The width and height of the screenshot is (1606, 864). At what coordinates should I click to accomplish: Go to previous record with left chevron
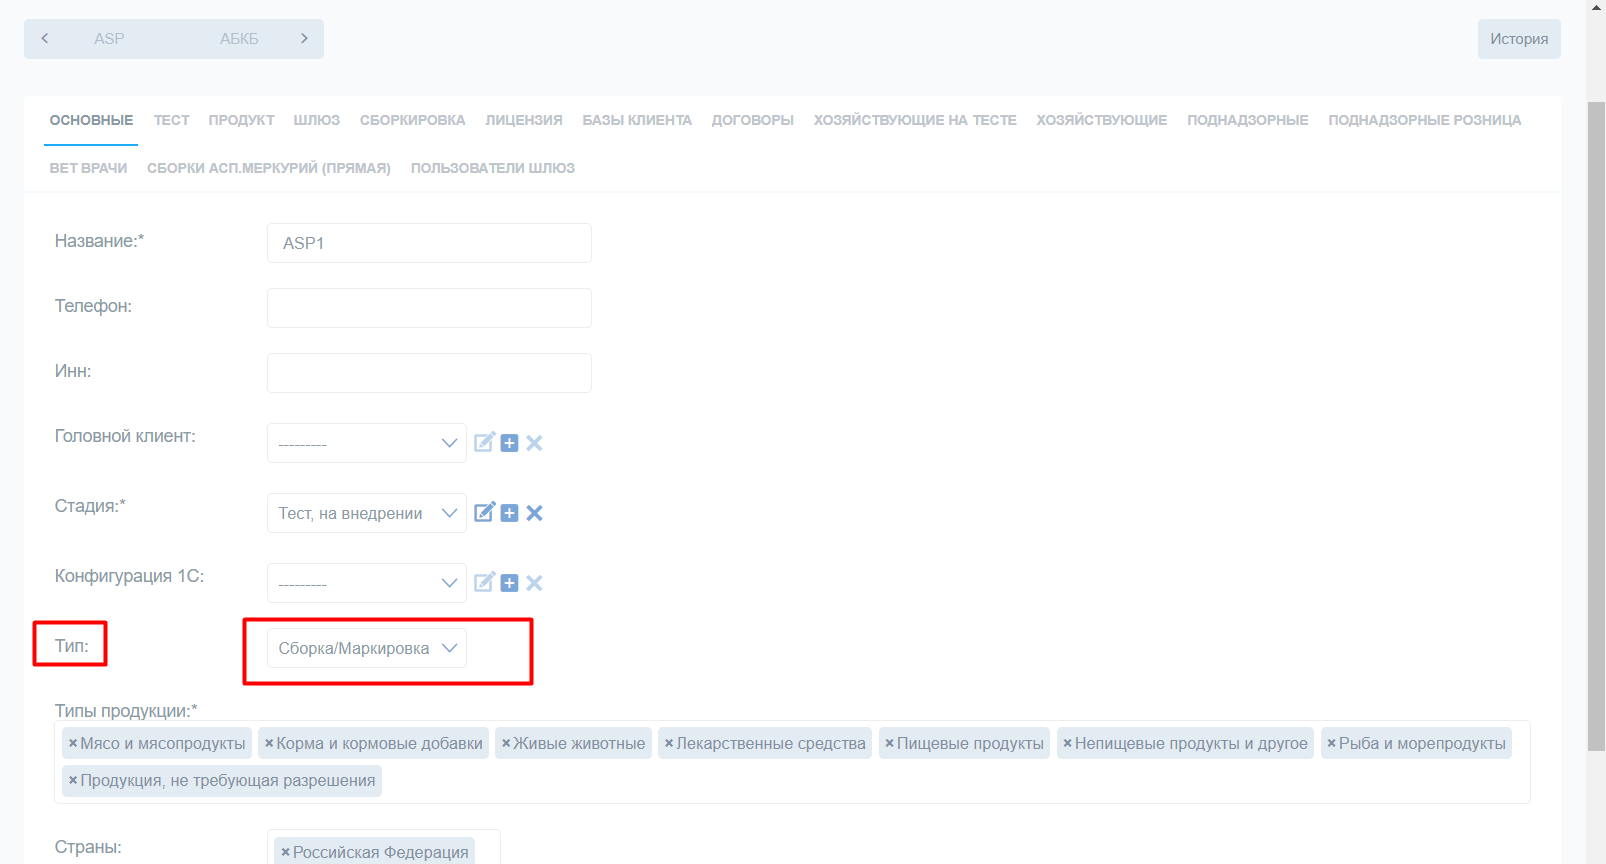[45, 38]
